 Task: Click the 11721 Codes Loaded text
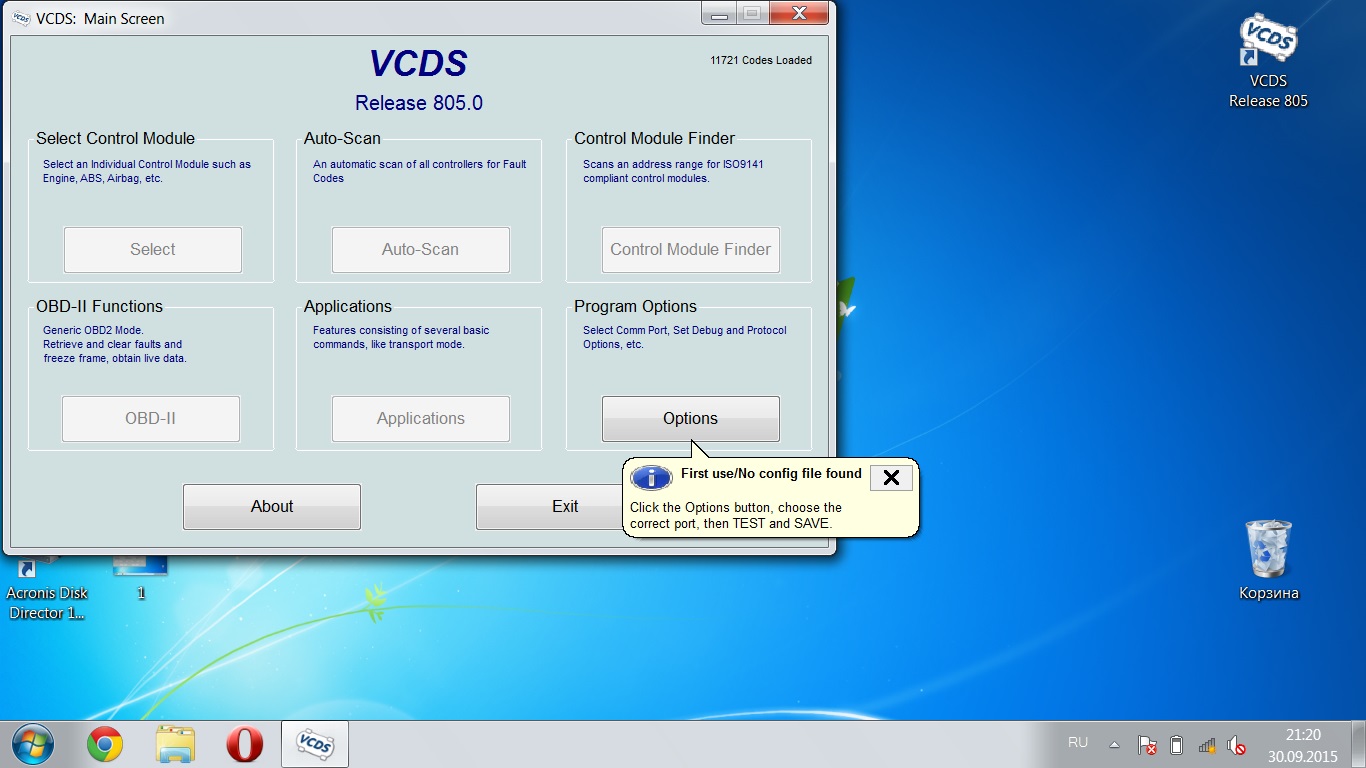761,60
